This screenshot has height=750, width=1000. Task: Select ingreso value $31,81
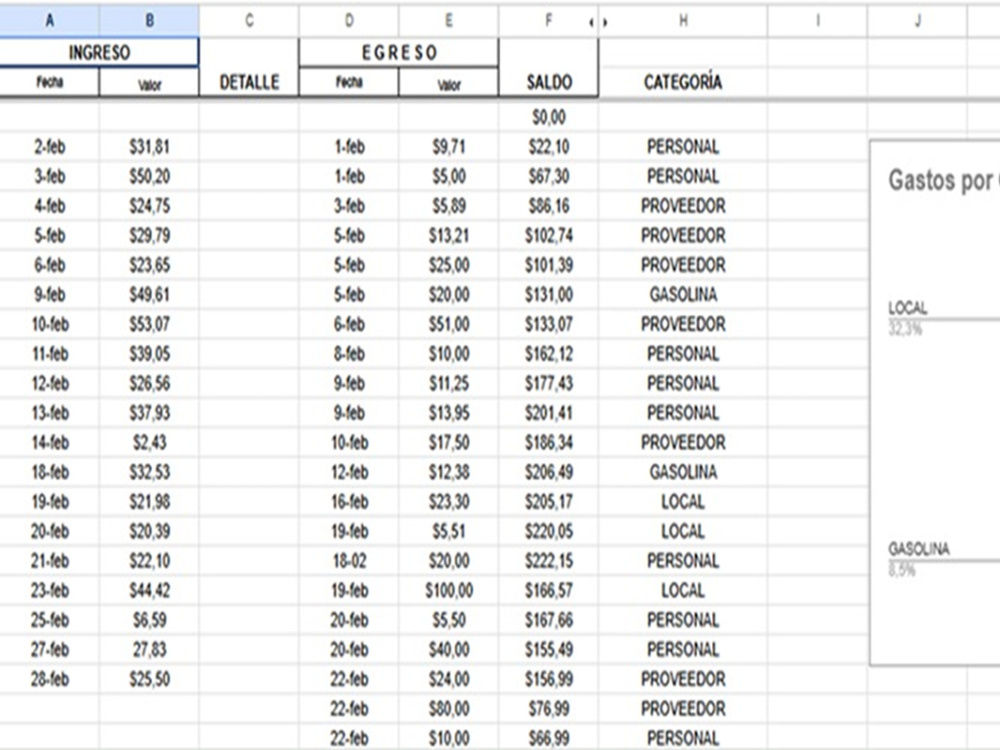click(149, 147)
